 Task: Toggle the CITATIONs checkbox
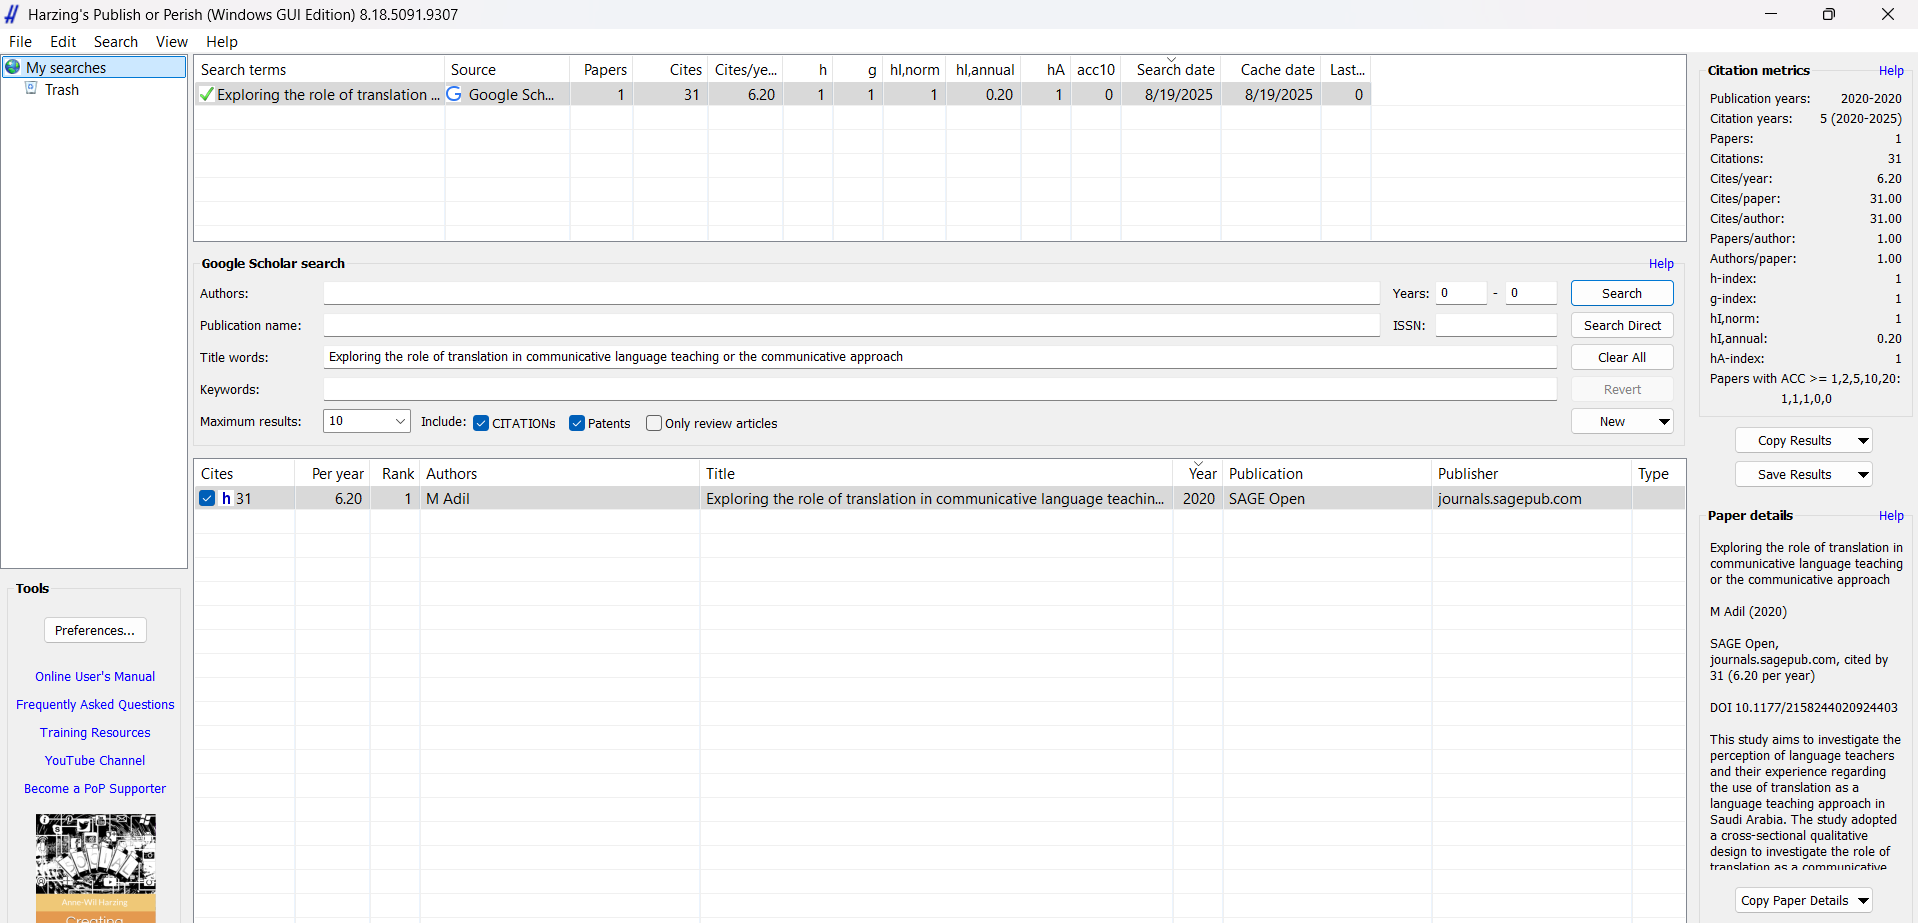pyautogui.click(x=481, y=423)
